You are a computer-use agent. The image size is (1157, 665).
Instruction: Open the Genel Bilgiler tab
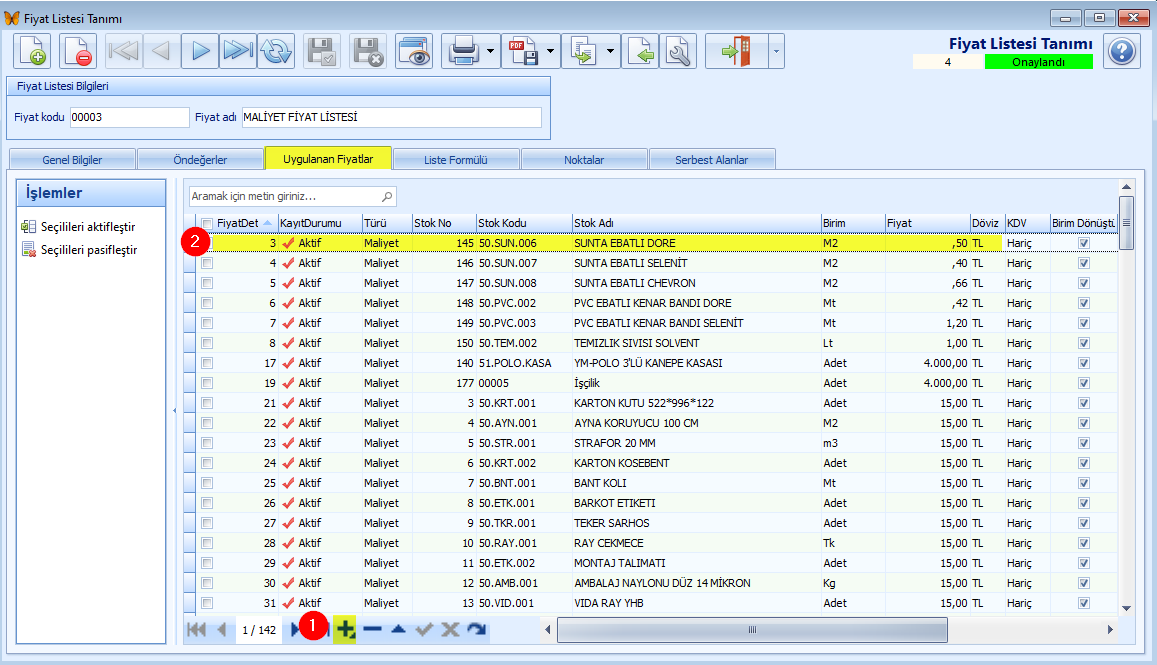tap(72, 159)
